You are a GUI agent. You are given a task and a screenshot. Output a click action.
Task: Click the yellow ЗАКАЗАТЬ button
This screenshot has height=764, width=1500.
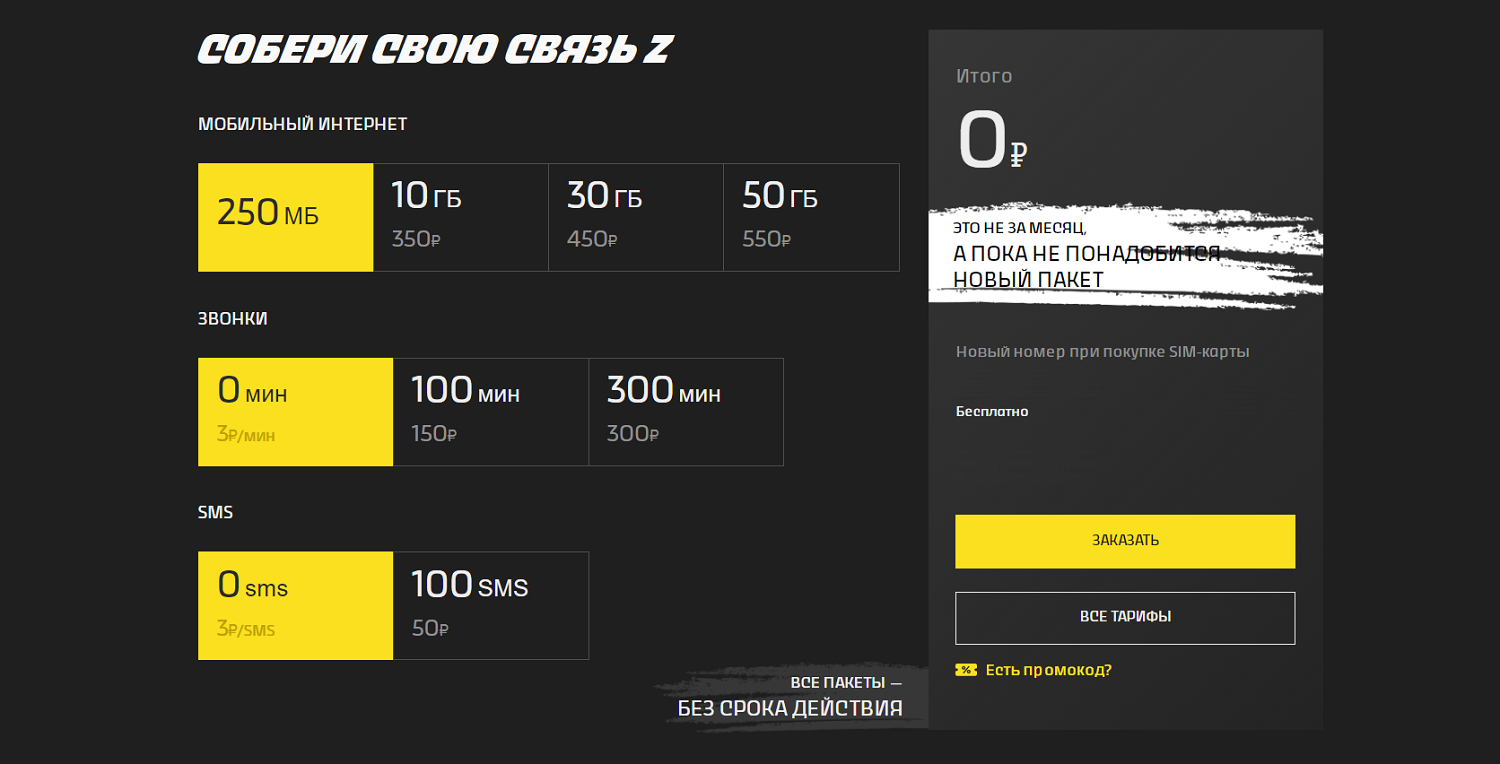pos(1125,541)
